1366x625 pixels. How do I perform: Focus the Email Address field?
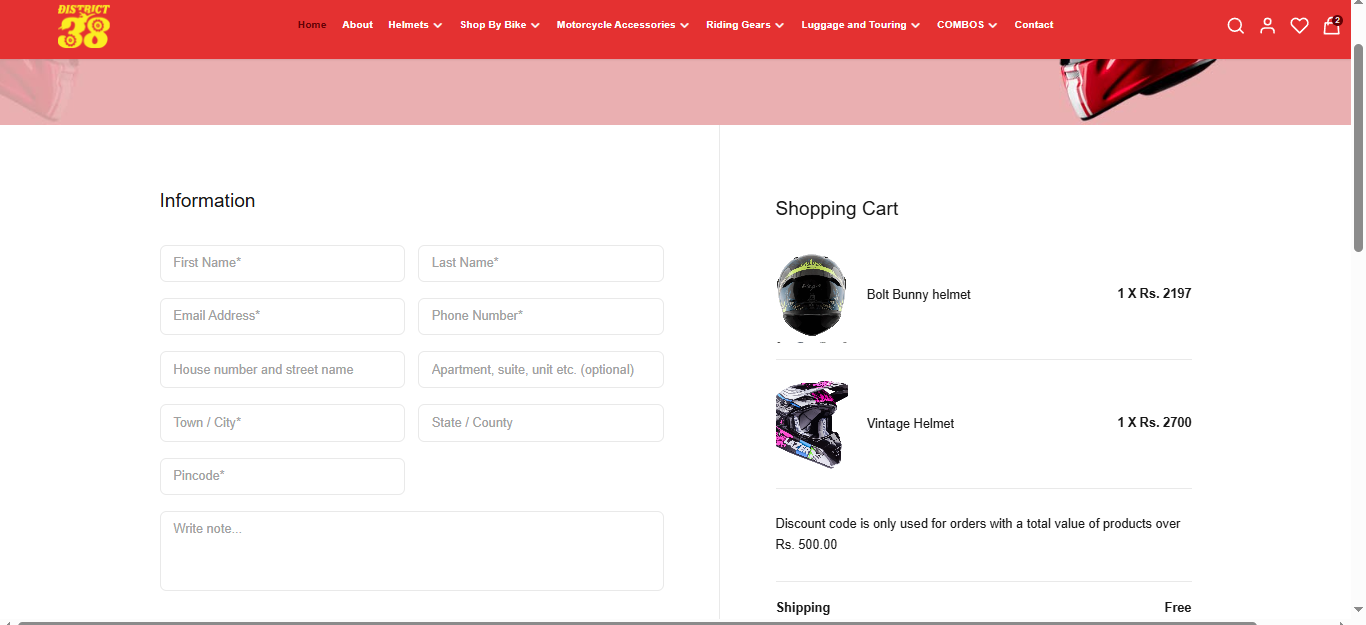(282, 316)
